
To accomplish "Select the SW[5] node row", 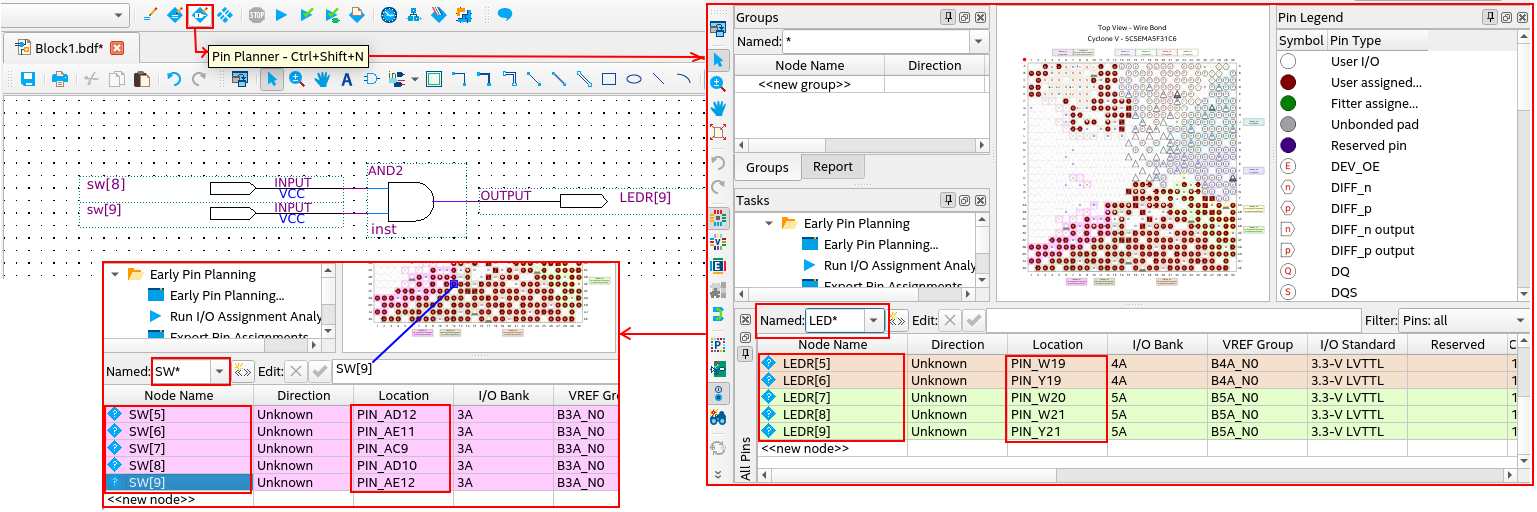I will click(178, 414).
